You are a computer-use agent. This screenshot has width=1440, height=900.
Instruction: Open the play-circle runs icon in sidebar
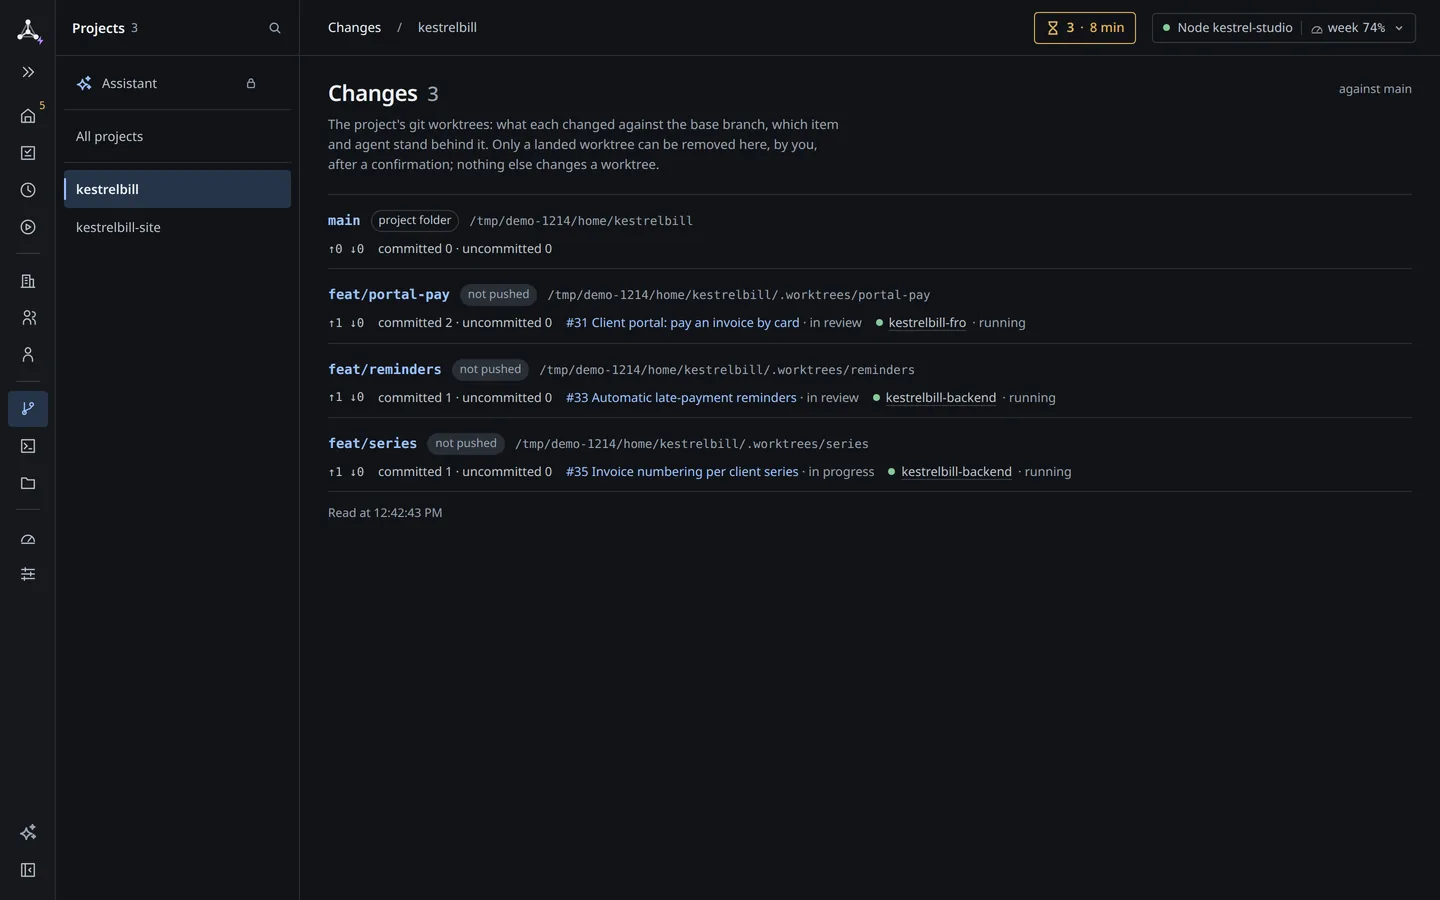click(x=28, y=227)
